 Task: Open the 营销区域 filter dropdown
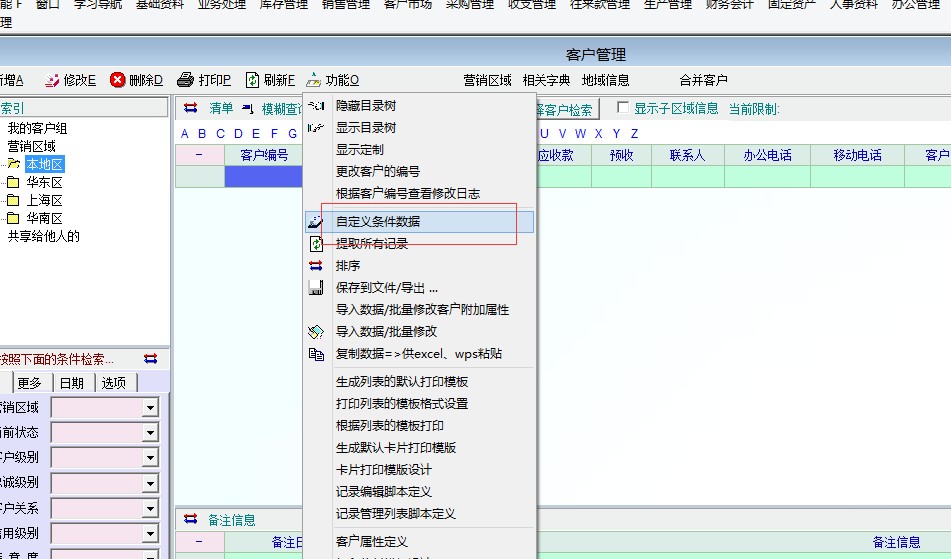point(150,408)
